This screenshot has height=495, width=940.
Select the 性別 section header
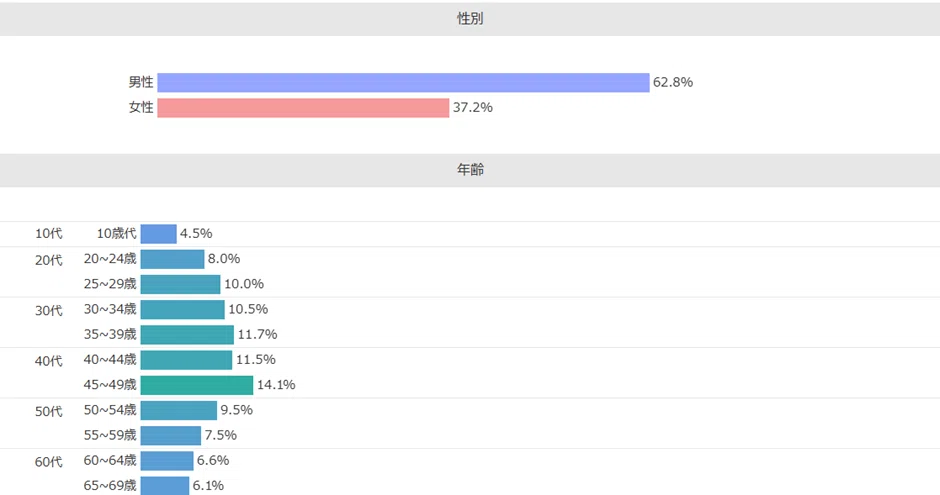pyautogui.click(x=470, y=19)
